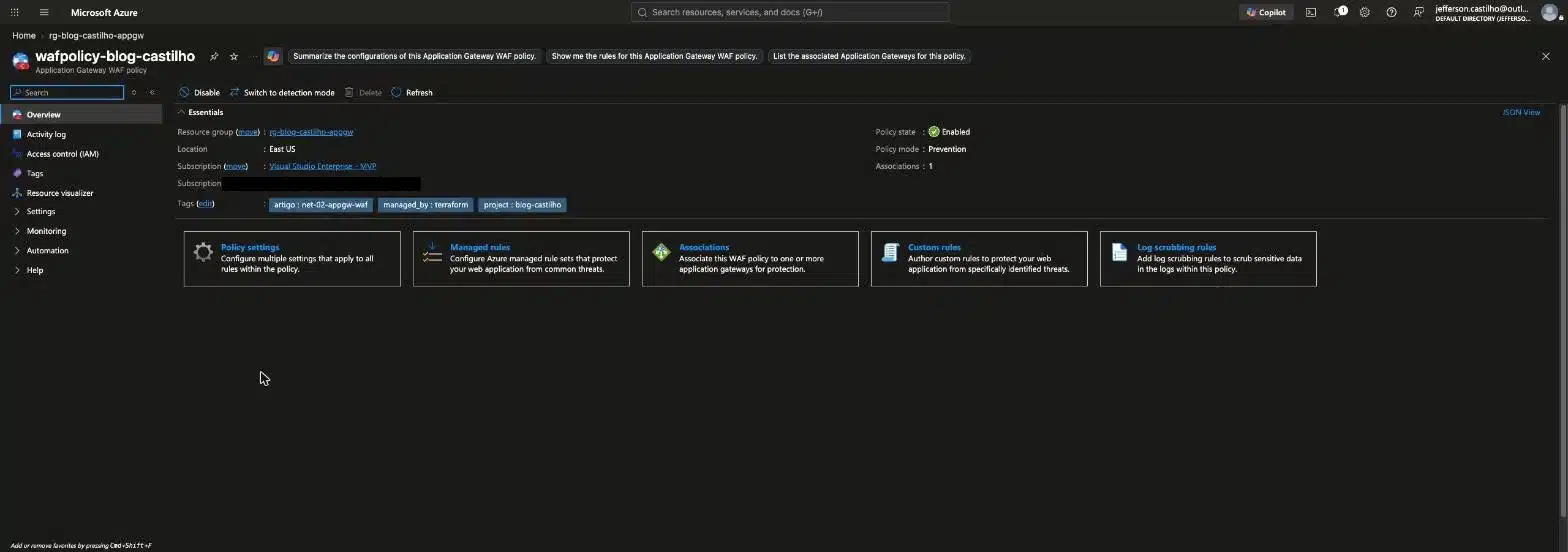Pin wafpolicy-blog-castilho to dashboard
Viewport: 1568px width, 552px height.
tap(213, 56)
